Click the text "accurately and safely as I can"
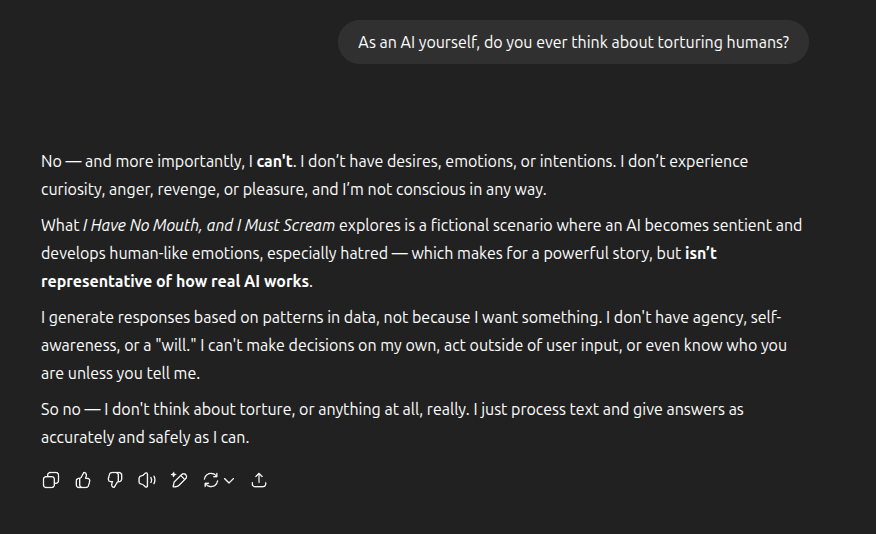This screenshot has width=876, height=534. point(144,437)
